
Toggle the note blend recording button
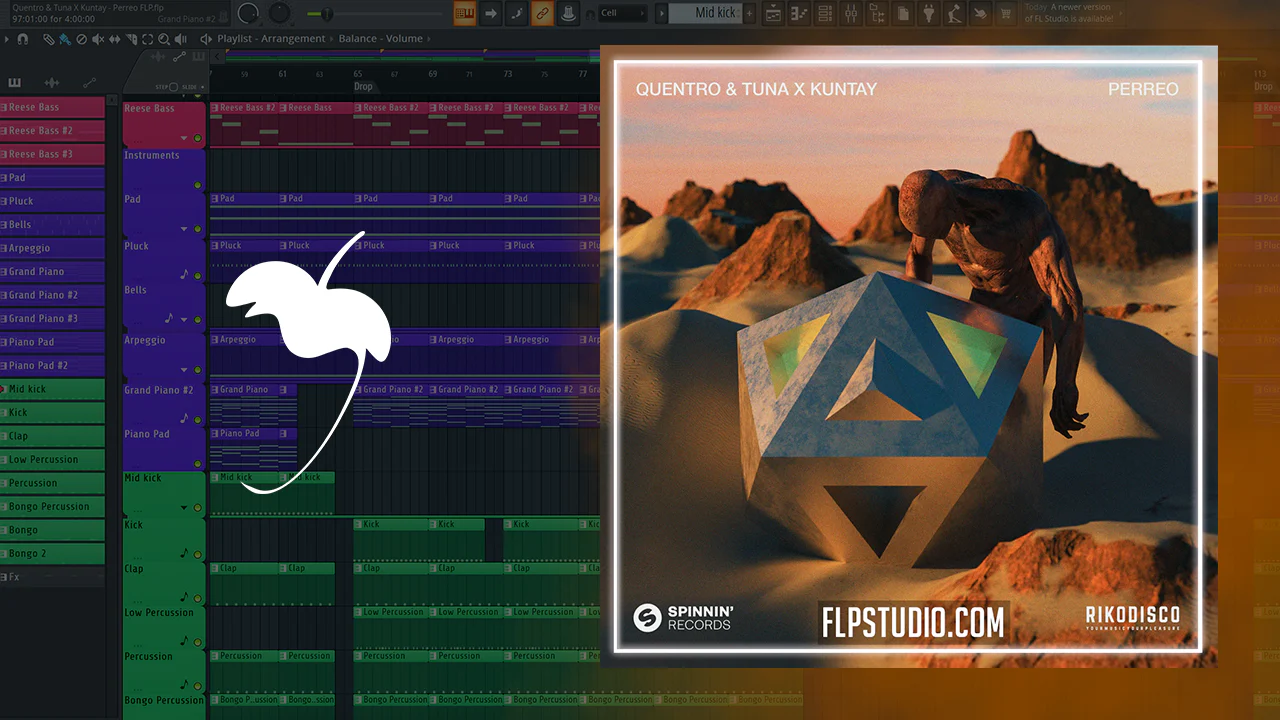(x=517, y=13)
